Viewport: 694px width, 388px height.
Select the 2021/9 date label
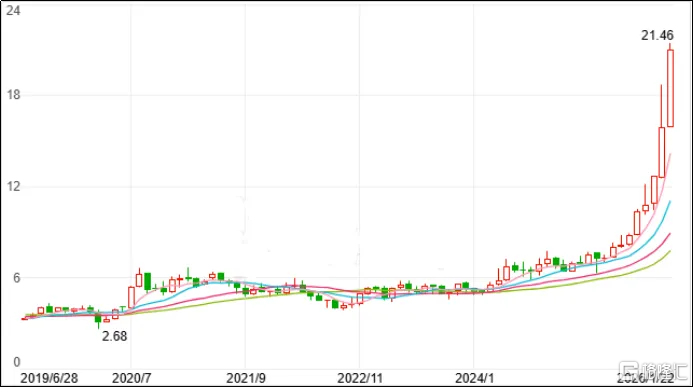click(246, 378)
